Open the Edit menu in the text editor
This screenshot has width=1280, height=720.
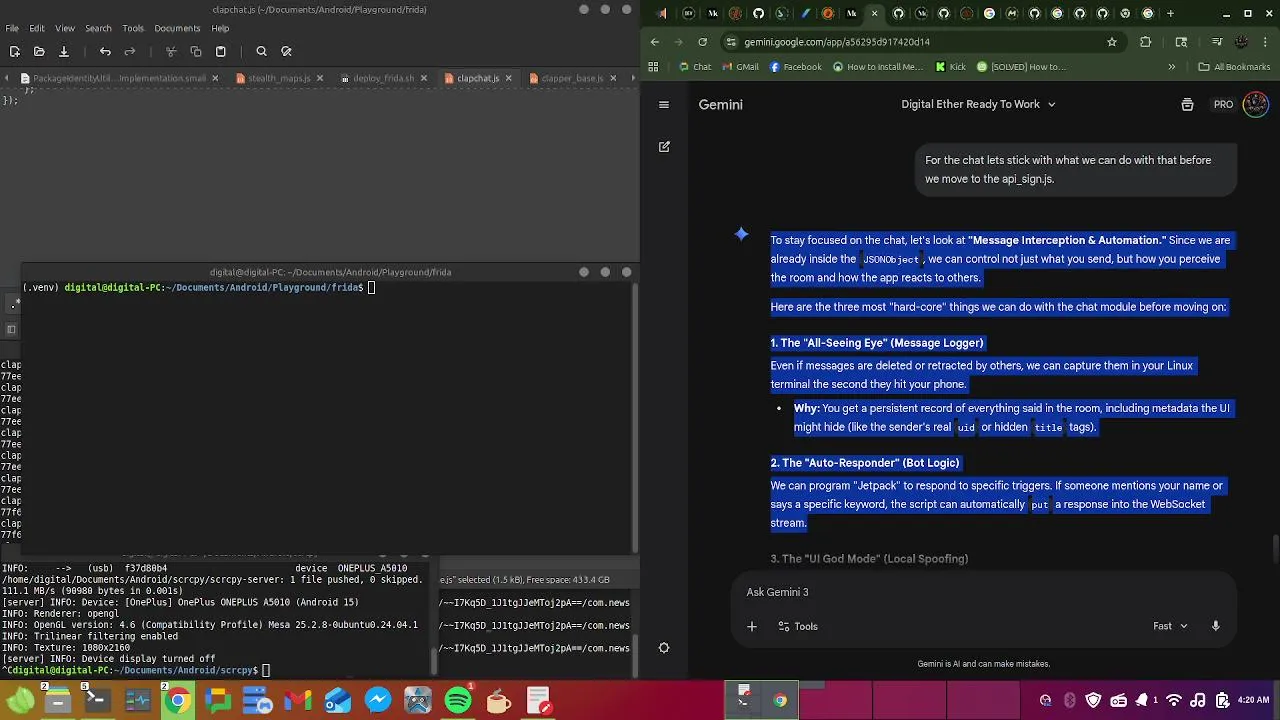pos(37,28)
